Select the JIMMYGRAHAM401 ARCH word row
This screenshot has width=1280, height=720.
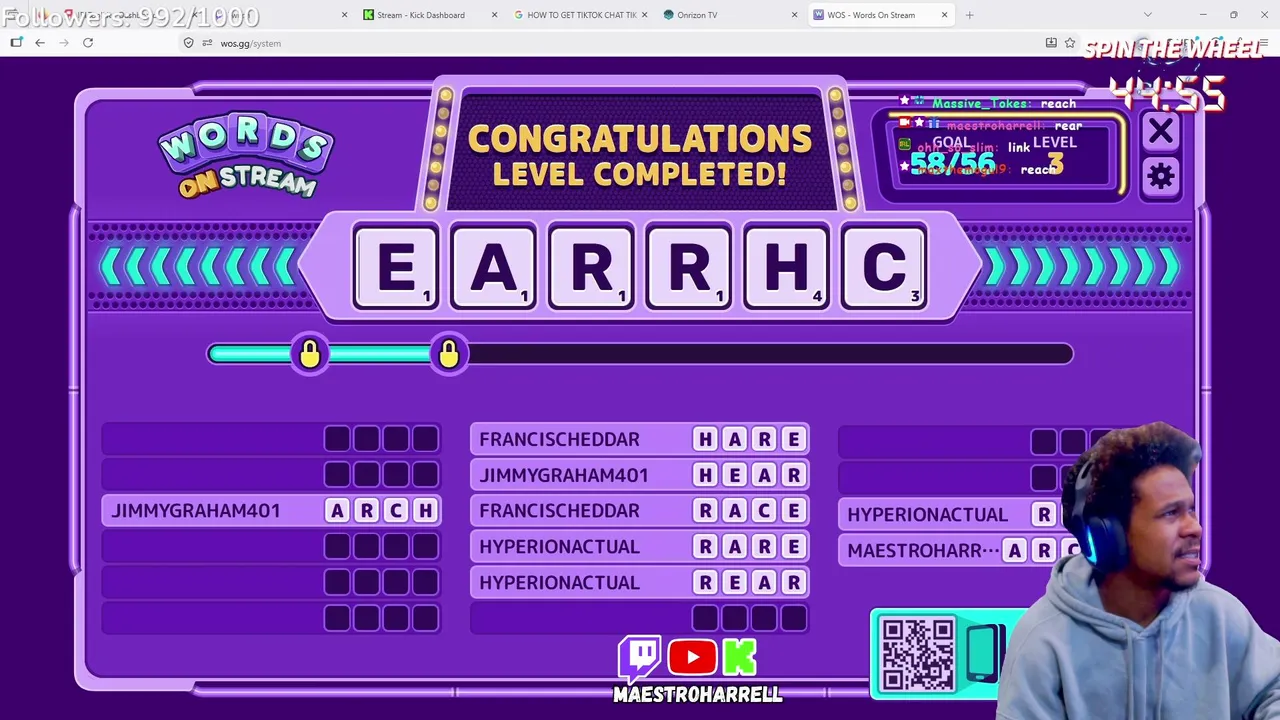pyautogui.click(x=271, y=511)
